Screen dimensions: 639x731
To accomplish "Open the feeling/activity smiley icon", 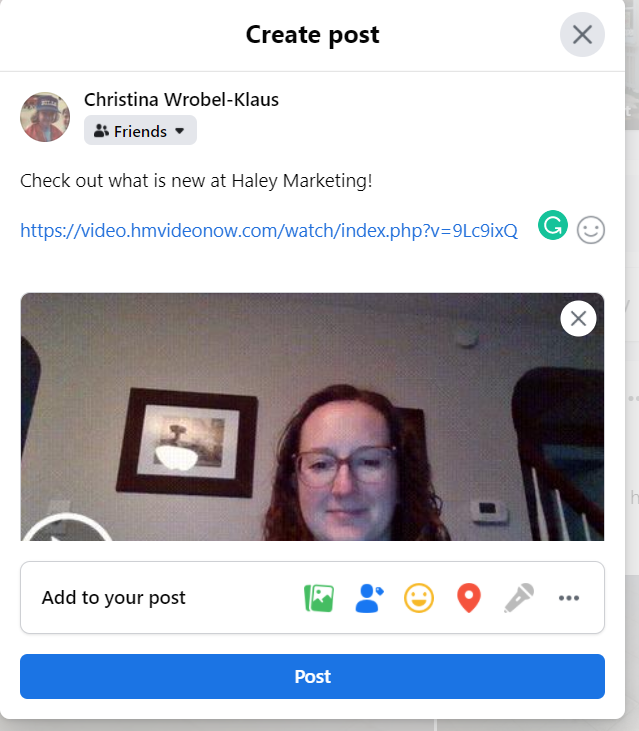I will click(x=419, y=598).
